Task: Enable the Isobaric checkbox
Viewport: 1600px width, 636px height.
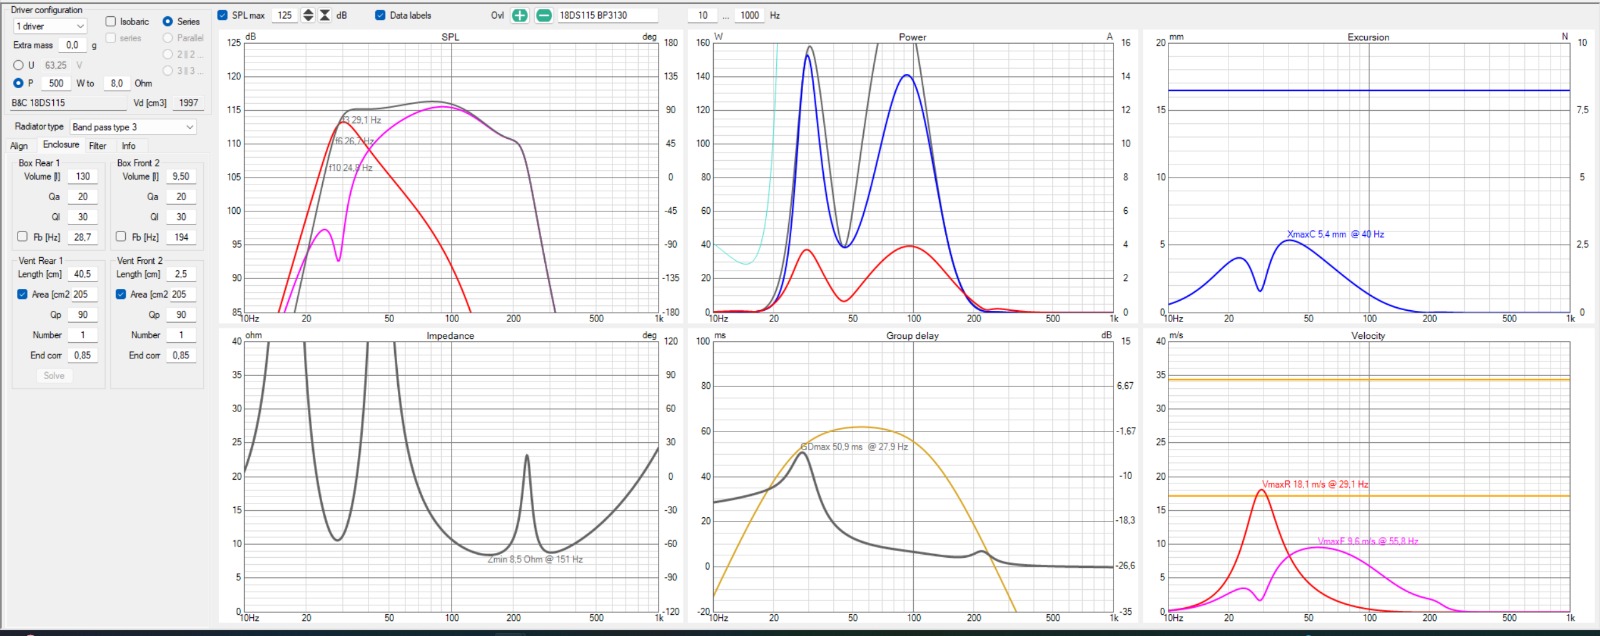Action: click(x=111, y=21)
